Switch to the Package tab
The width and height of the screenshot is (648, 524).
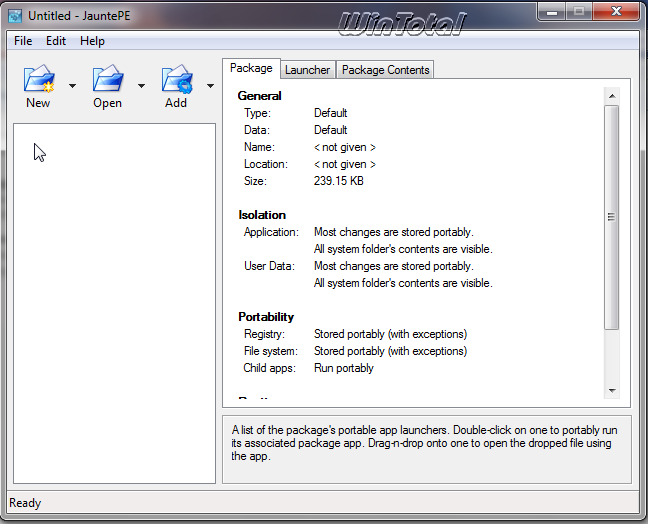tap(251, 68)
